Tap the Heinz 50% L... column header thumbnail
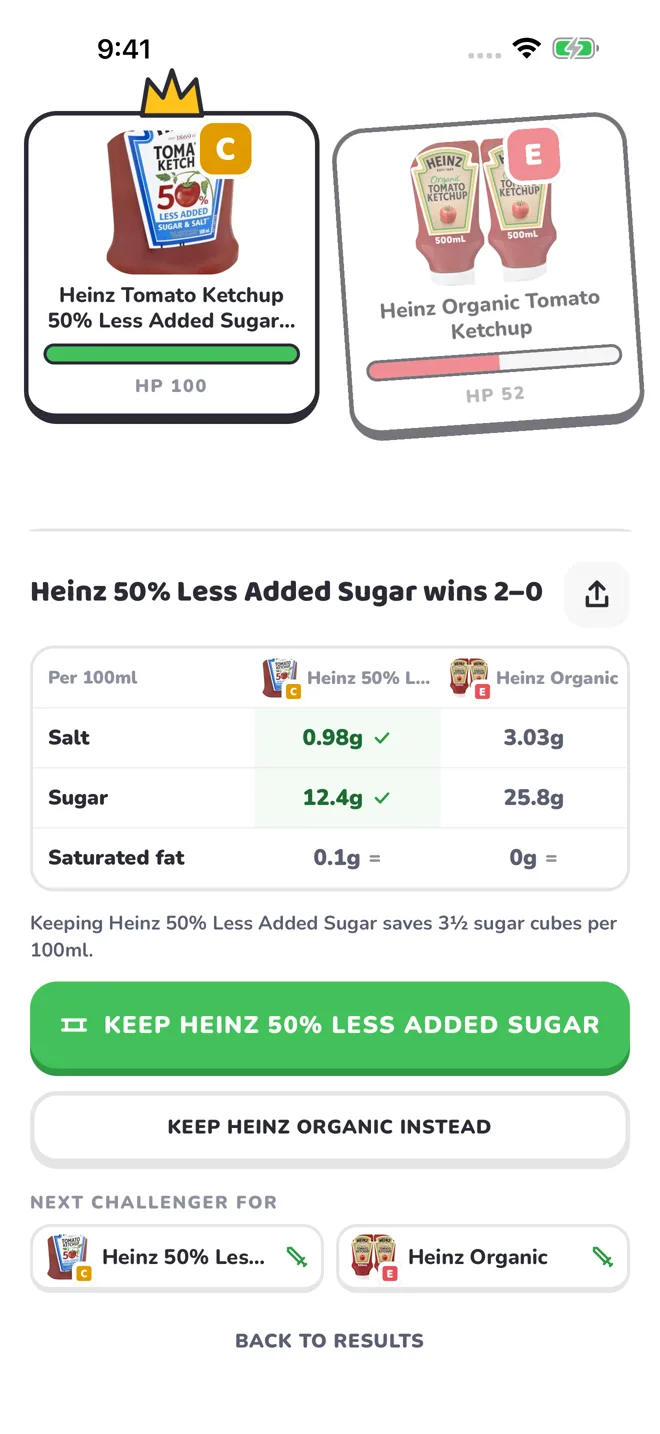 pos(281,678)
